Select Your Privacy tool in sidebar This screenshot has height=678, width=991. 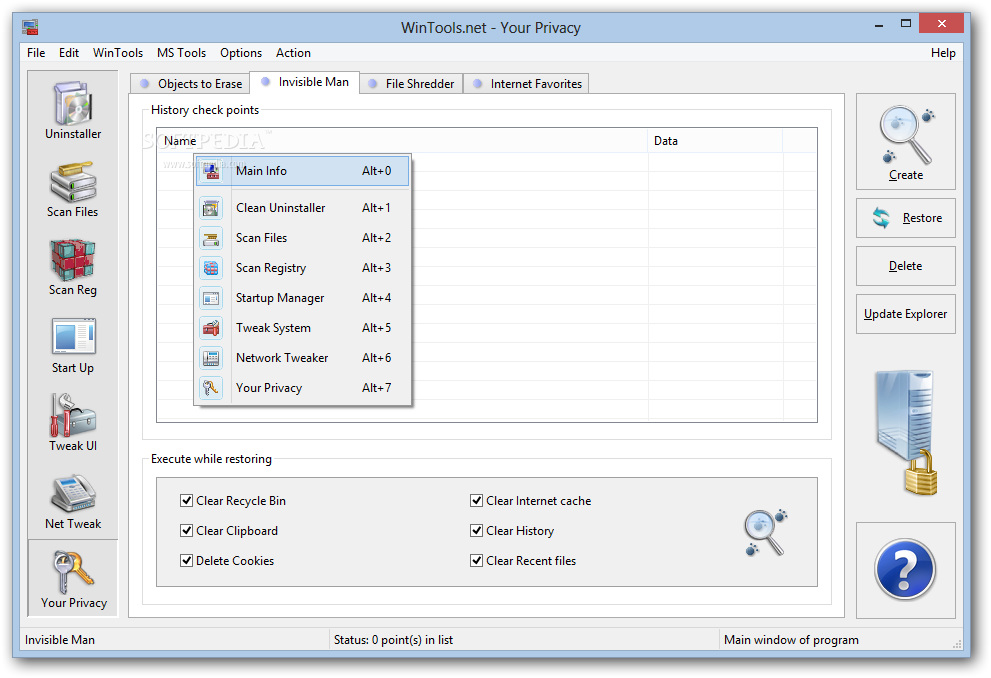click(73, 578)
